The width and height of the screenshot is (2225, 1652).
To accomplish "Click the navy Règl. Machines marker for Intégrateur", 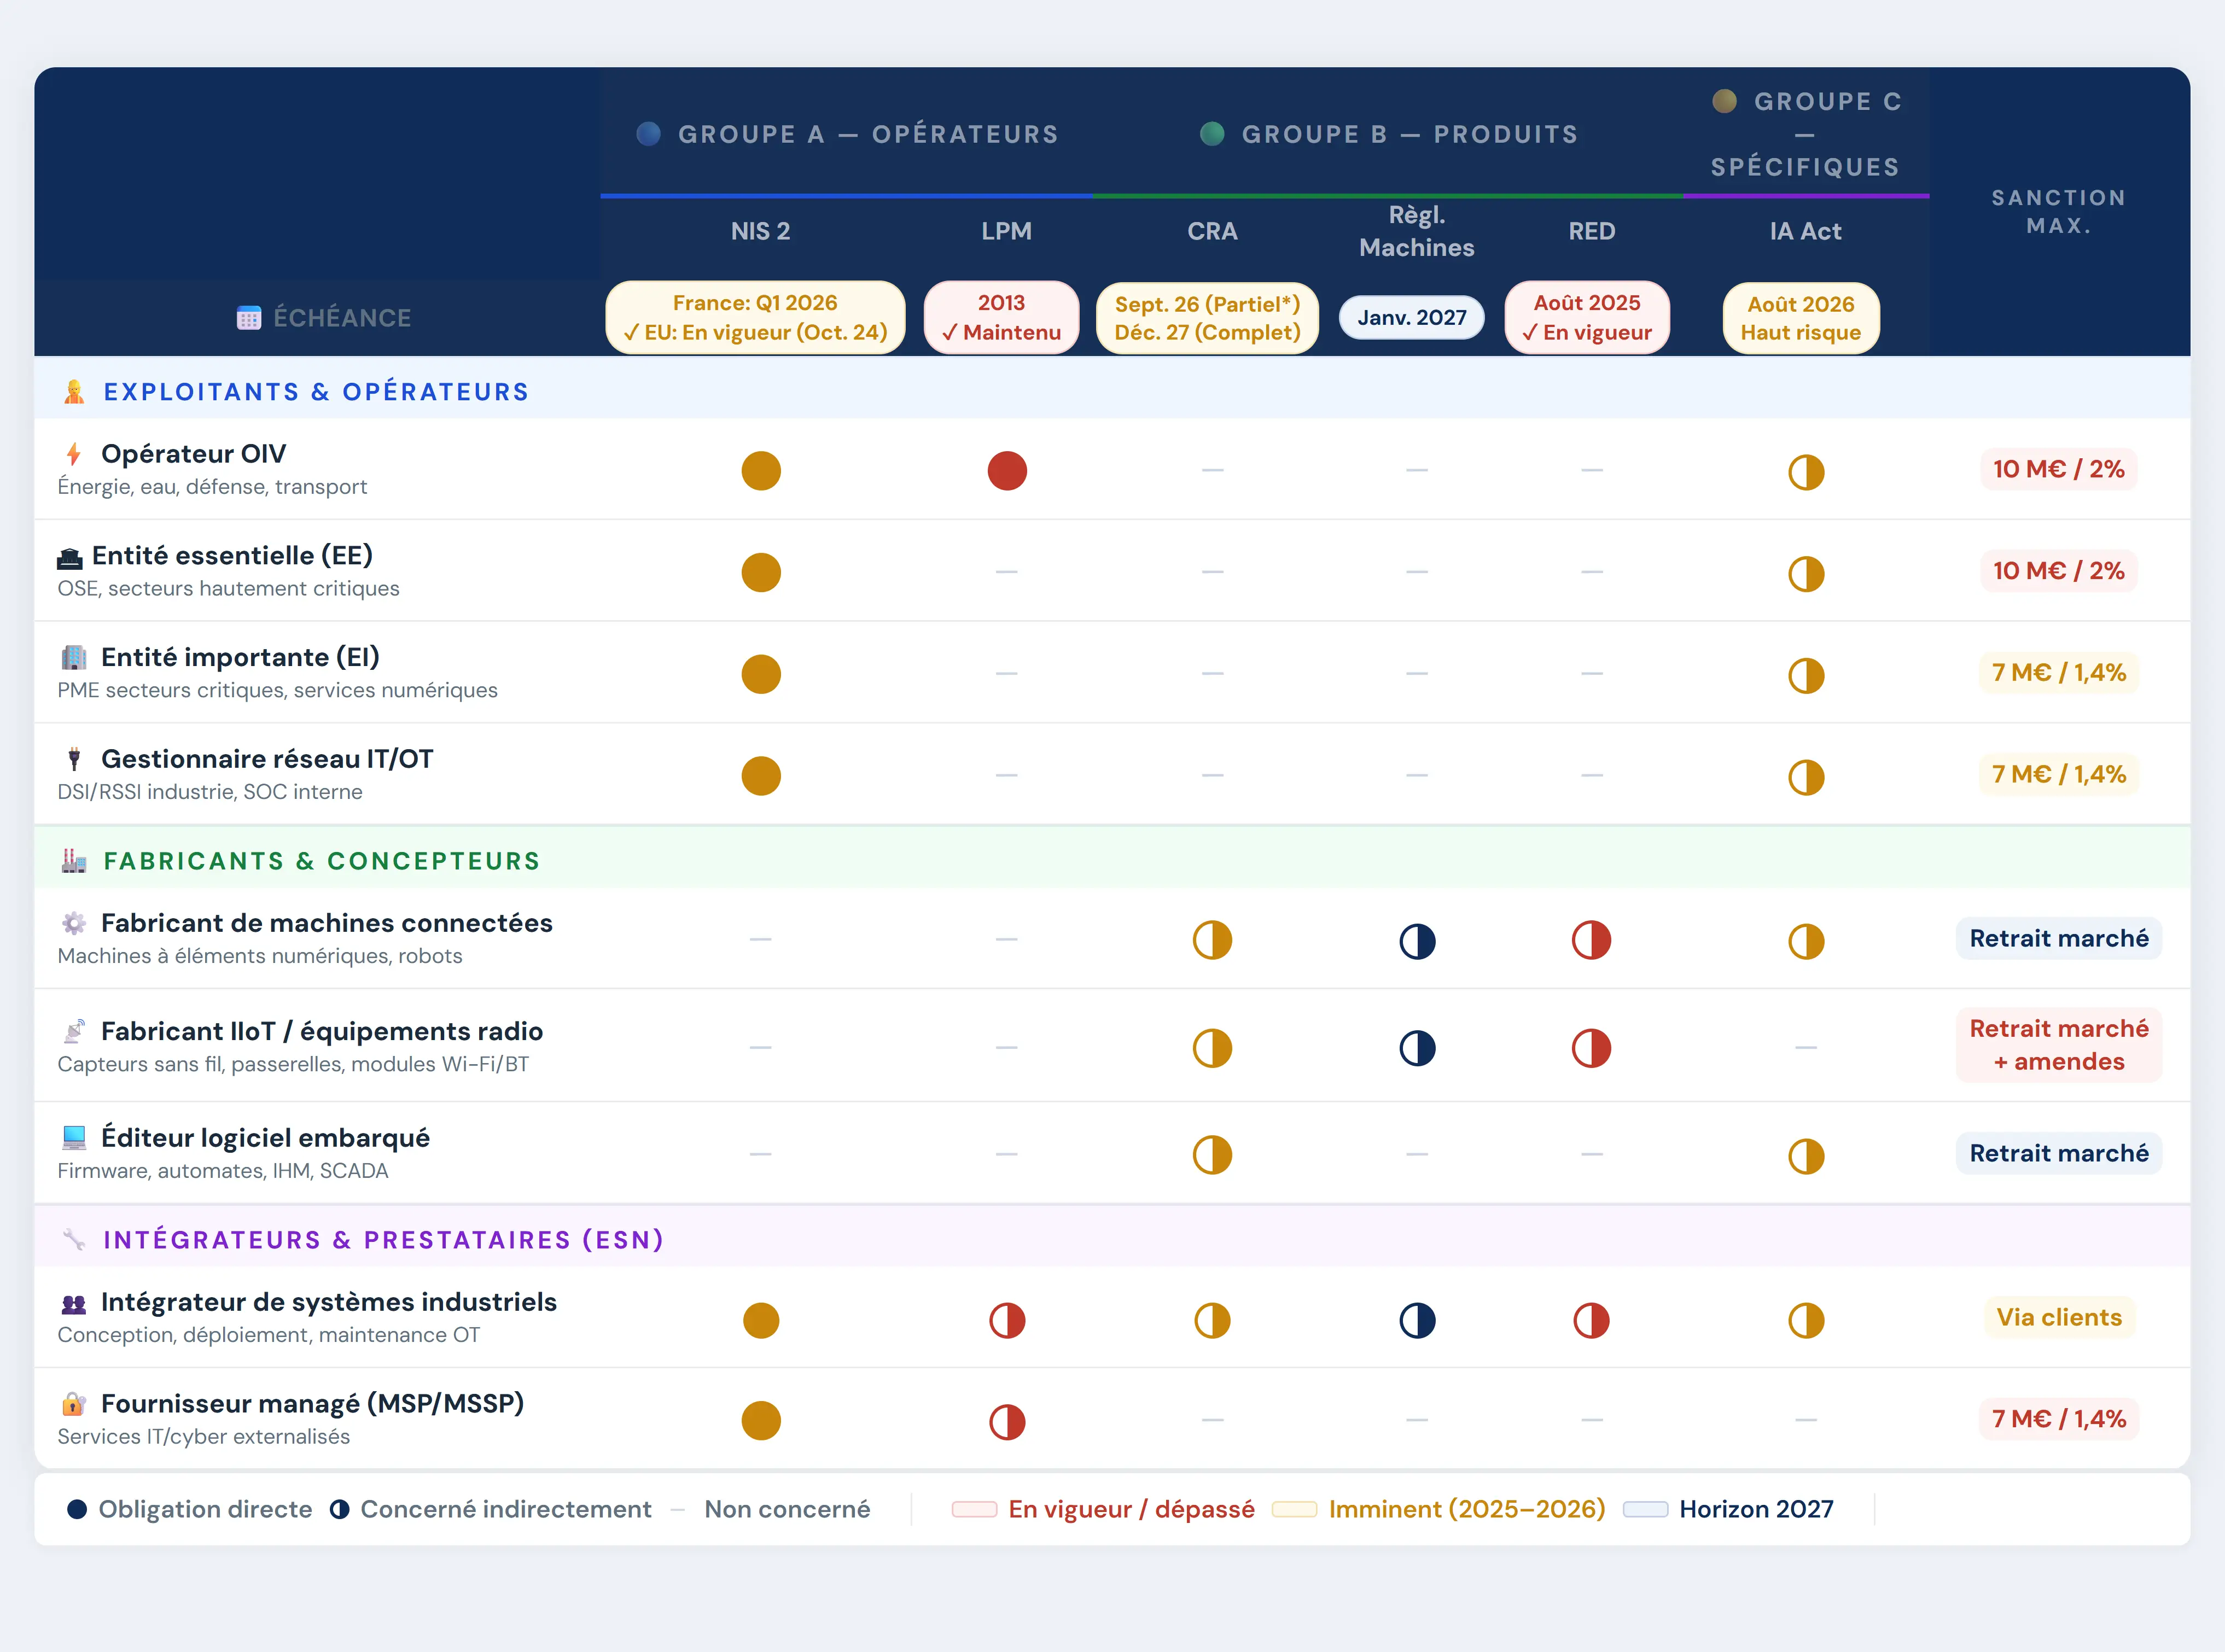I will click(x=1416, y=1320).
